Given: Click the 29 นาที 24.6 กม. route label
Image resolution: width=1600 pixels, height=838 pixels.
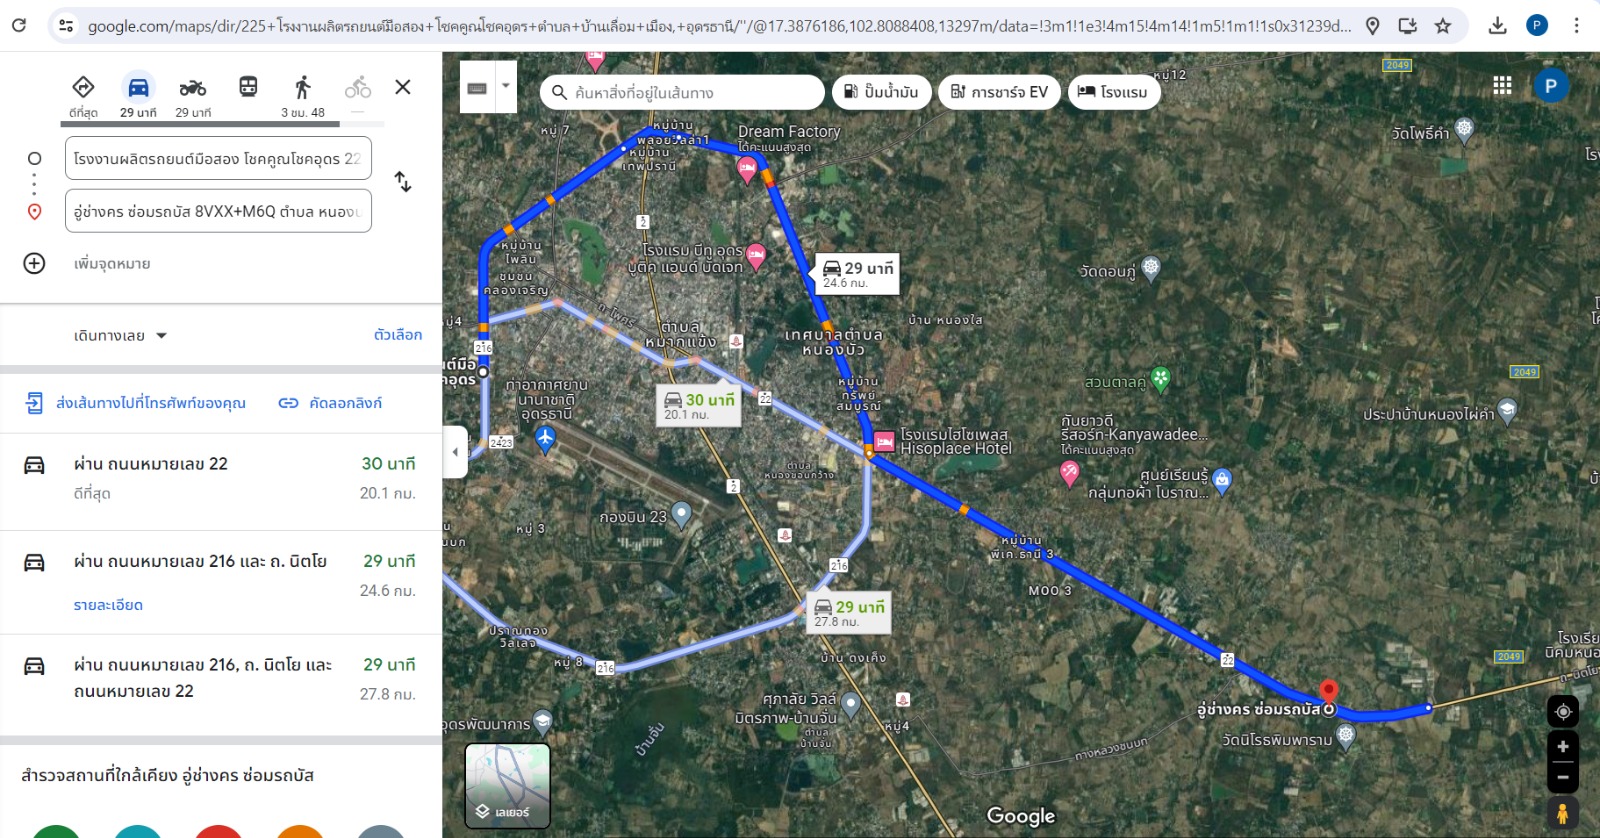Looking at the screenshot, I should click(x=858, y=273).
